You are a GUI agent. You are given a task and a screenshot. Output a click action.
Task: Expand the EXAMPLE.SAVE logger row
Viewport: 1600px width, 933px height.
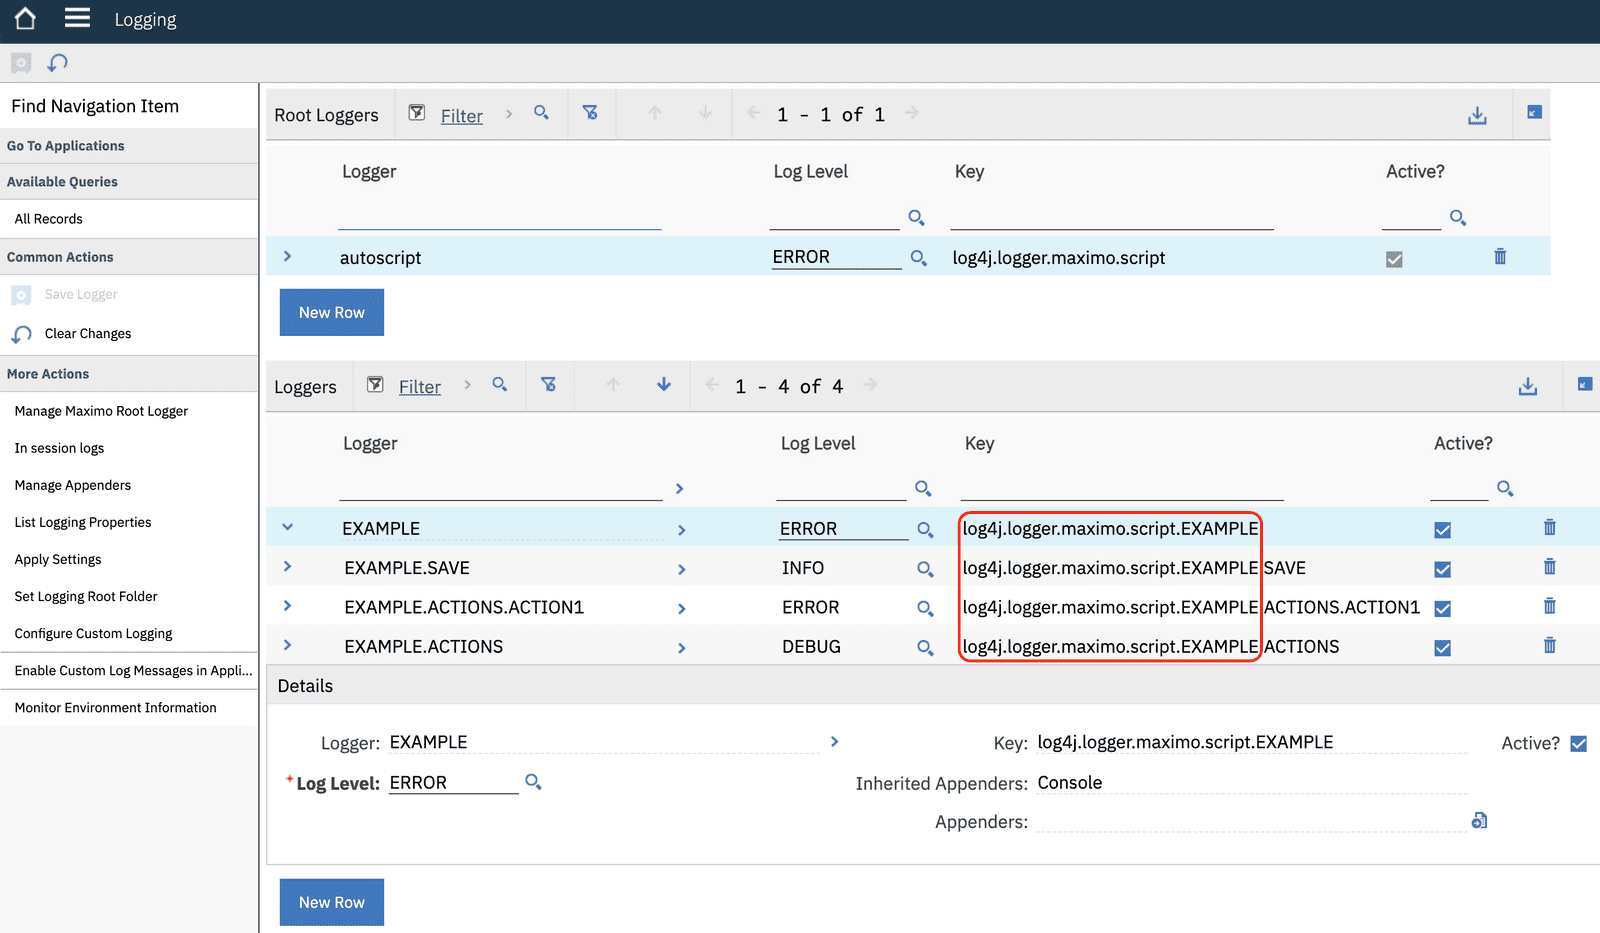pyautogui.click(x=288, y=567)
